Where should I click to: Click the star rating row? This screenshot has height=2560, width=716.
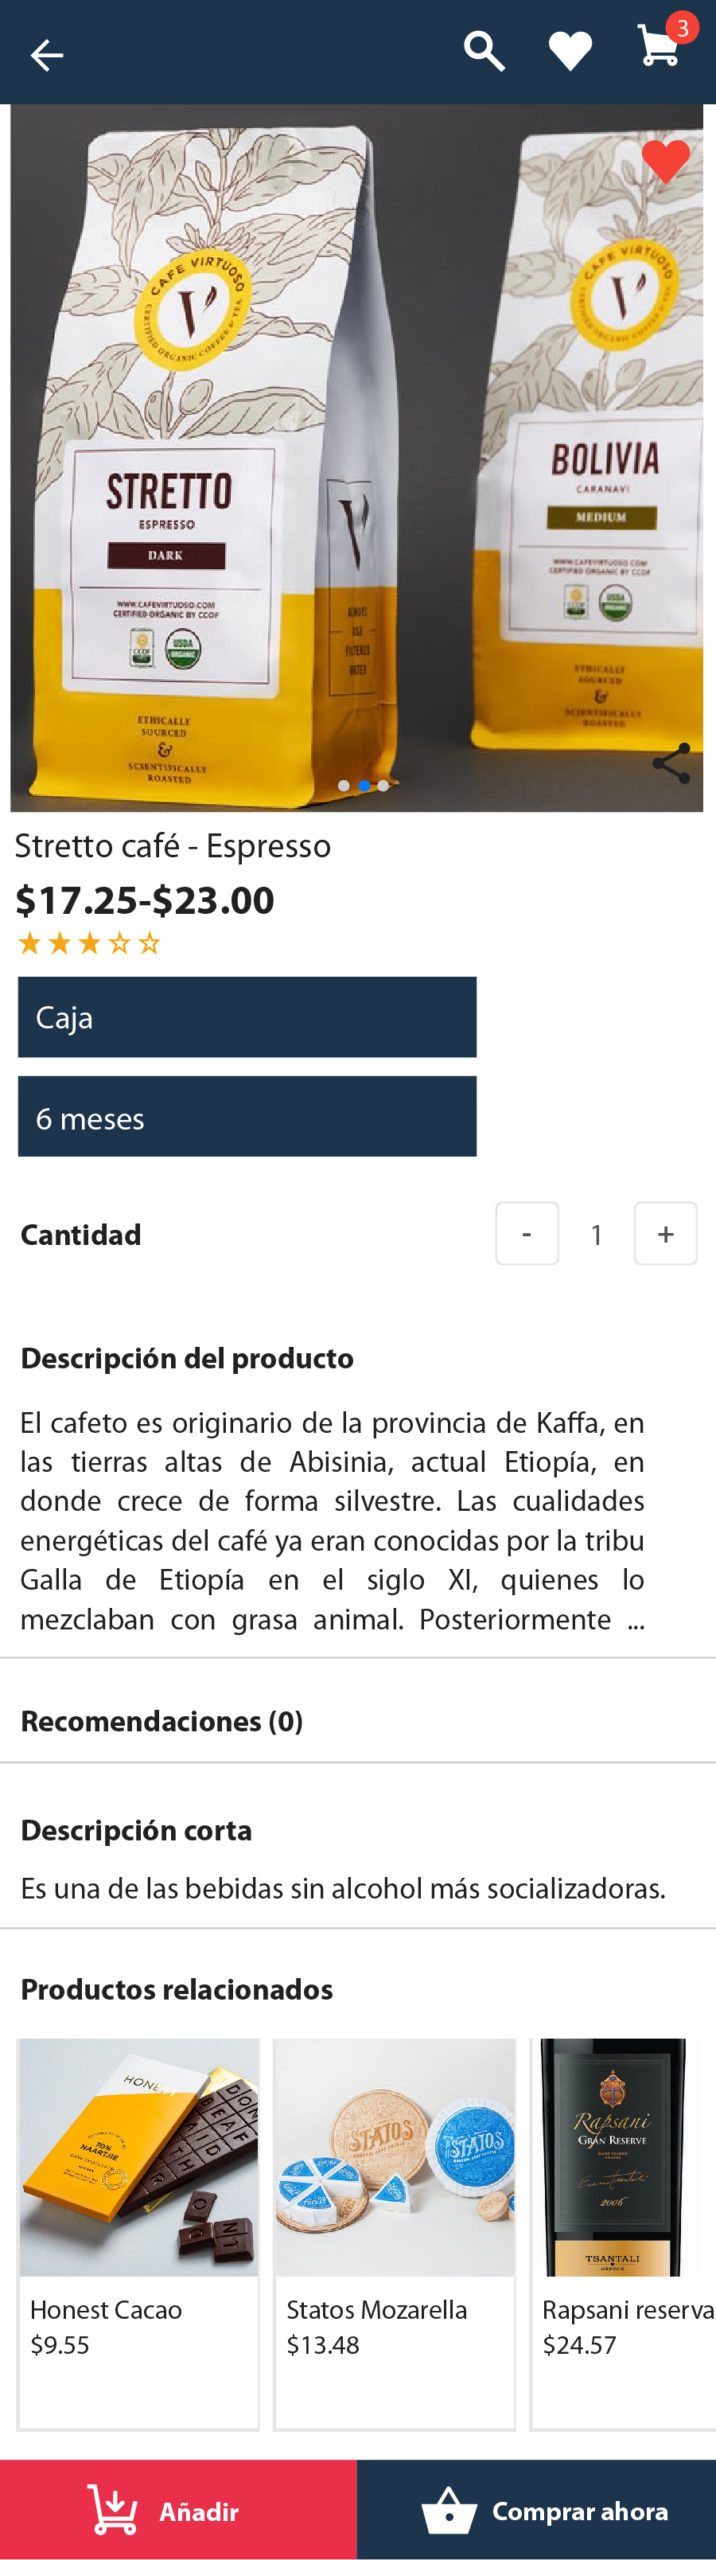pyautogui.click(x=90, y=943)
